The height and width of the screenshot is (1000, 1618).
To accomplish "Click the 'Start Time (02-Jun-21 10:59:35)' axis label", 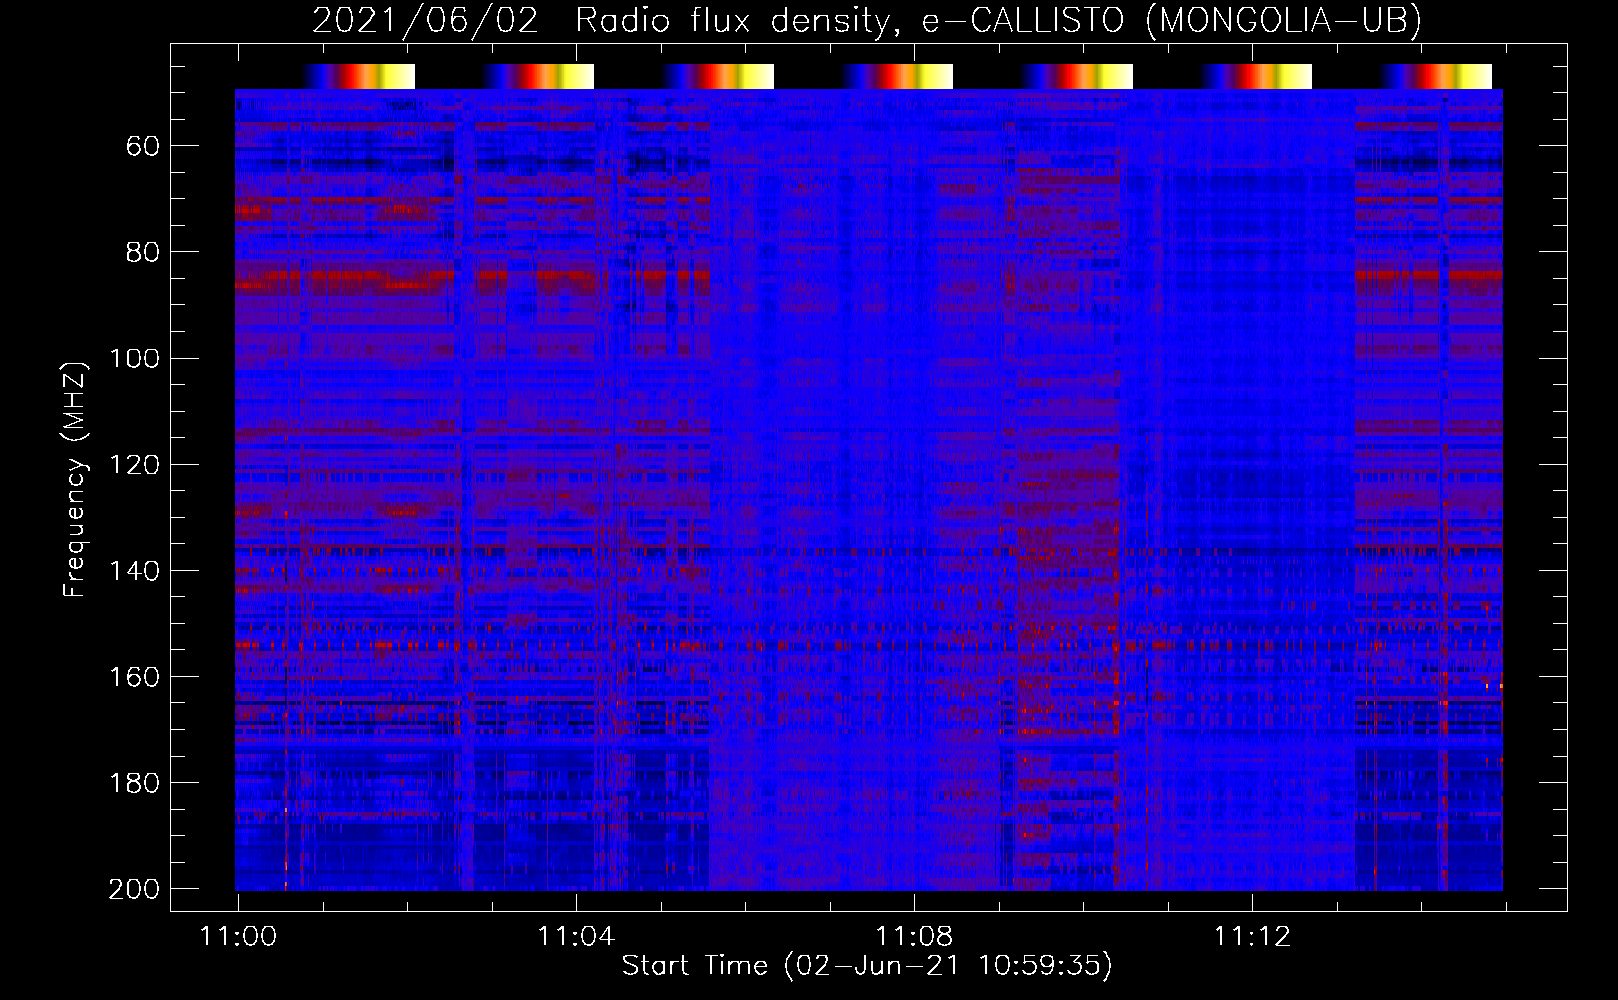I will 866,965.
